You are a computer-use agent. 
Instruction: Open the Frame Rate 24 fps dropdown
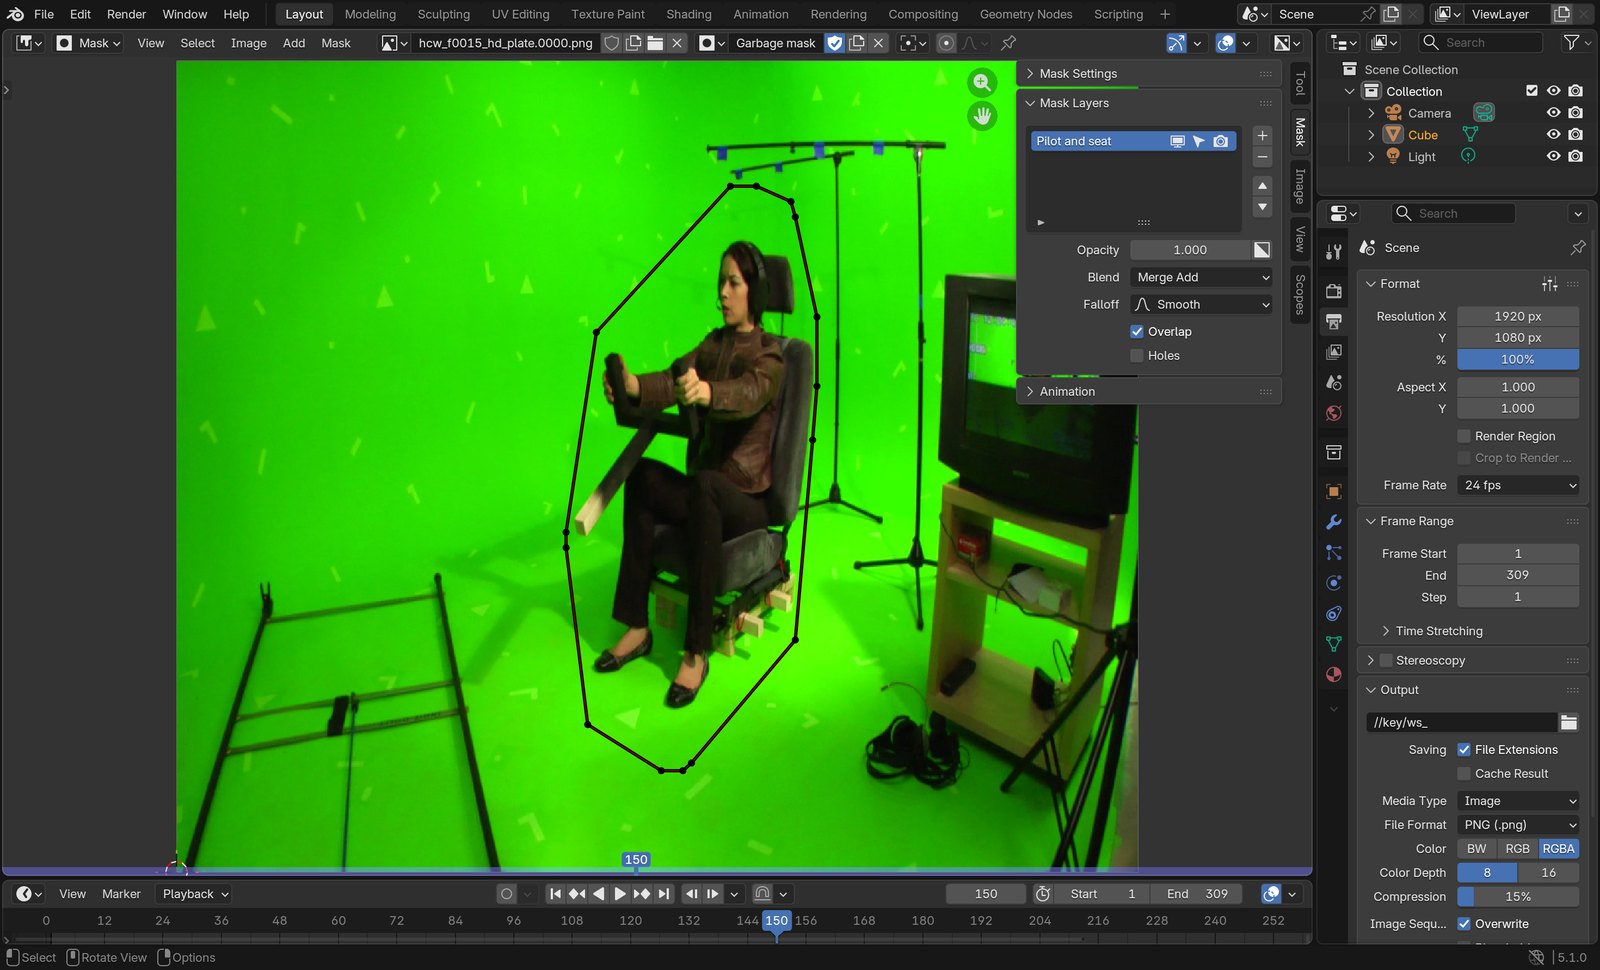point(1518,485)
